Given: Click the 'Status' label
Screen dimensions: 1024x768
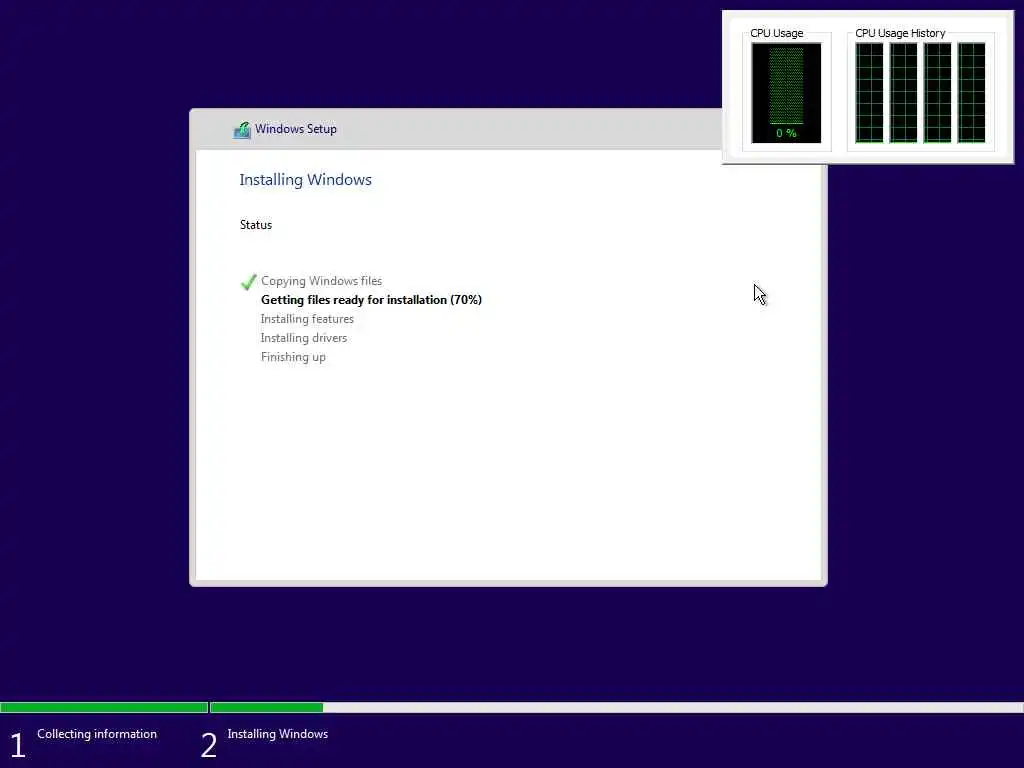Looking at the screenshot, I should coord(256,225).
